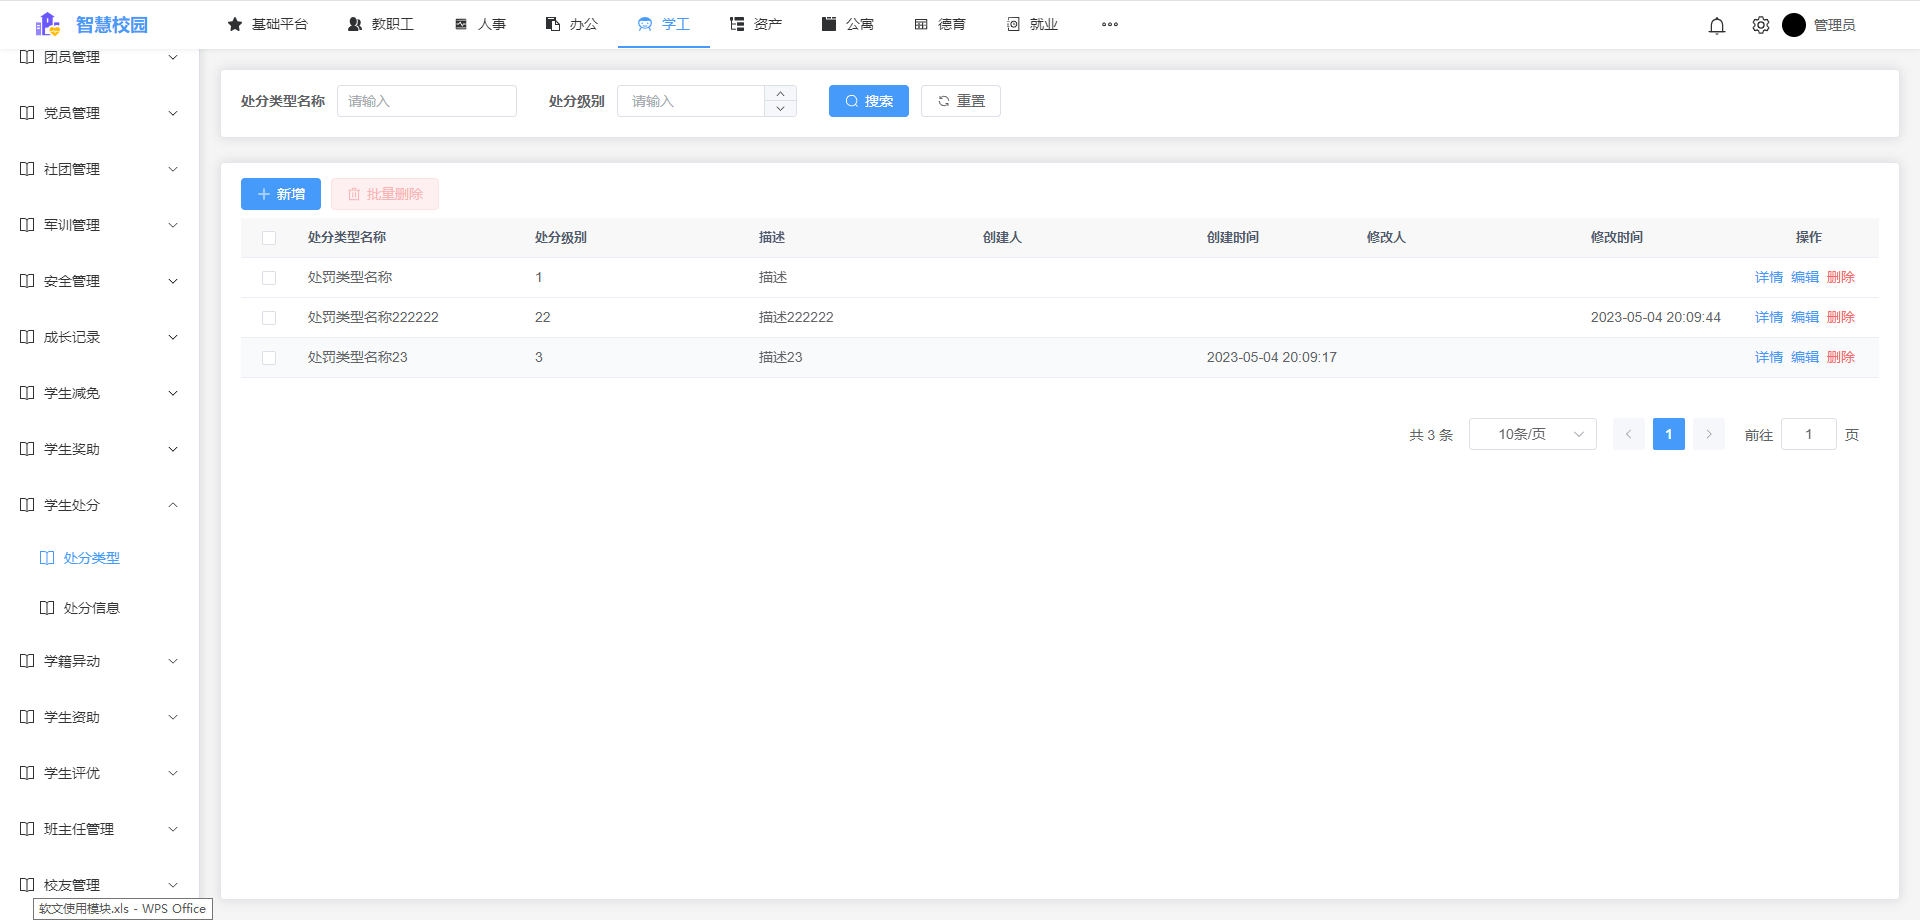Expand the 党员管理 sidebar menu

tap(172, 112)
